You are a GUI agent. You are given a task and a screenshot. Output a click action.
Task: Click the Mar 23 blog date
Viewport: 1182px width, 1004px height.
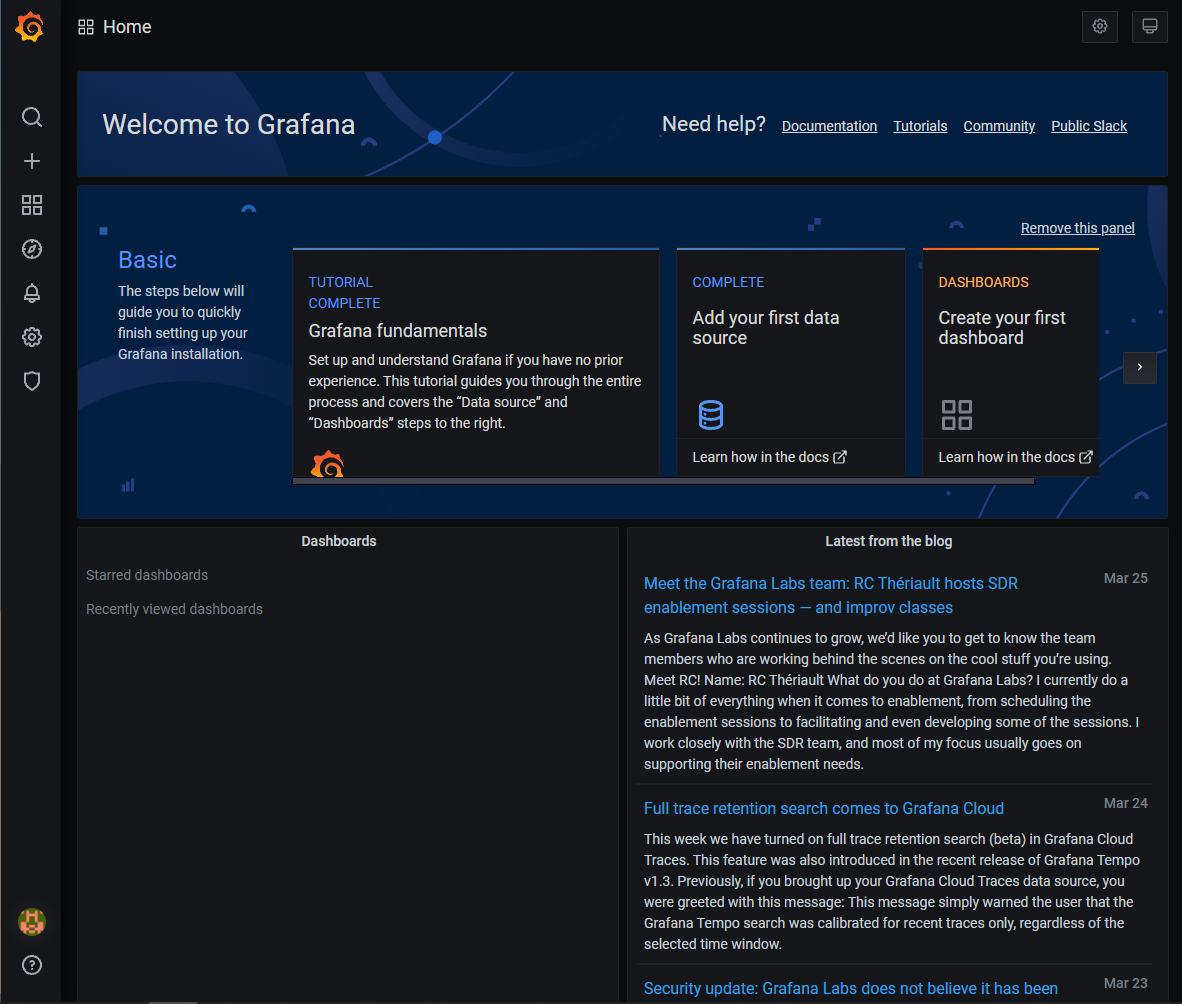[1125, 984]
